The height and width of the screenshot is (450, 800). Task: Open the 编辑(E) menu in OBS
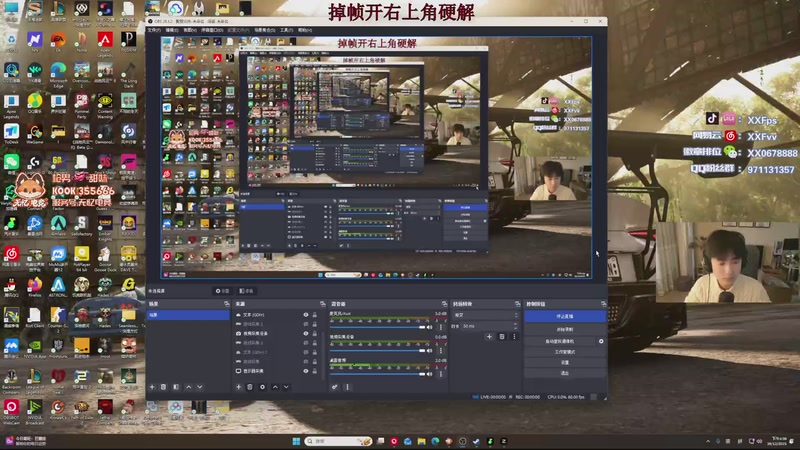pos(172,30)
